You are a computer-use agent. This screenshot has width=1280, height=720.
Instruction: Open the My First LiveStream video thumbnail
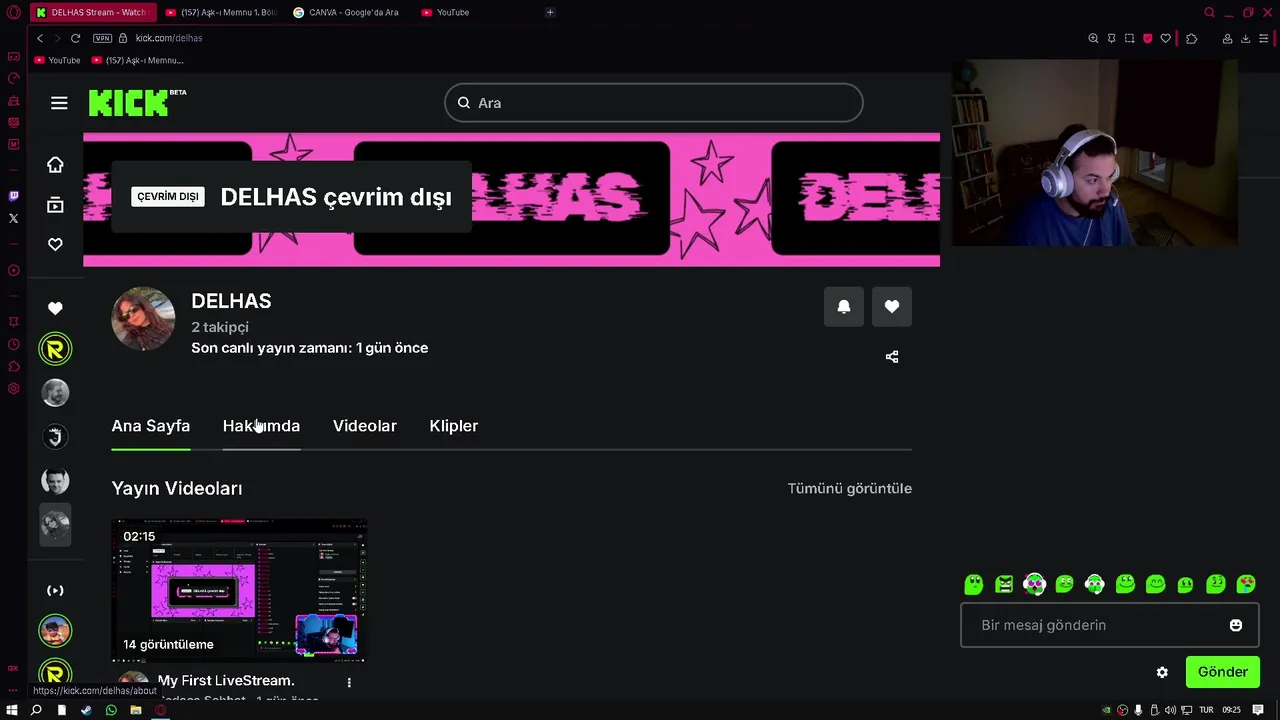coord(239,590)
